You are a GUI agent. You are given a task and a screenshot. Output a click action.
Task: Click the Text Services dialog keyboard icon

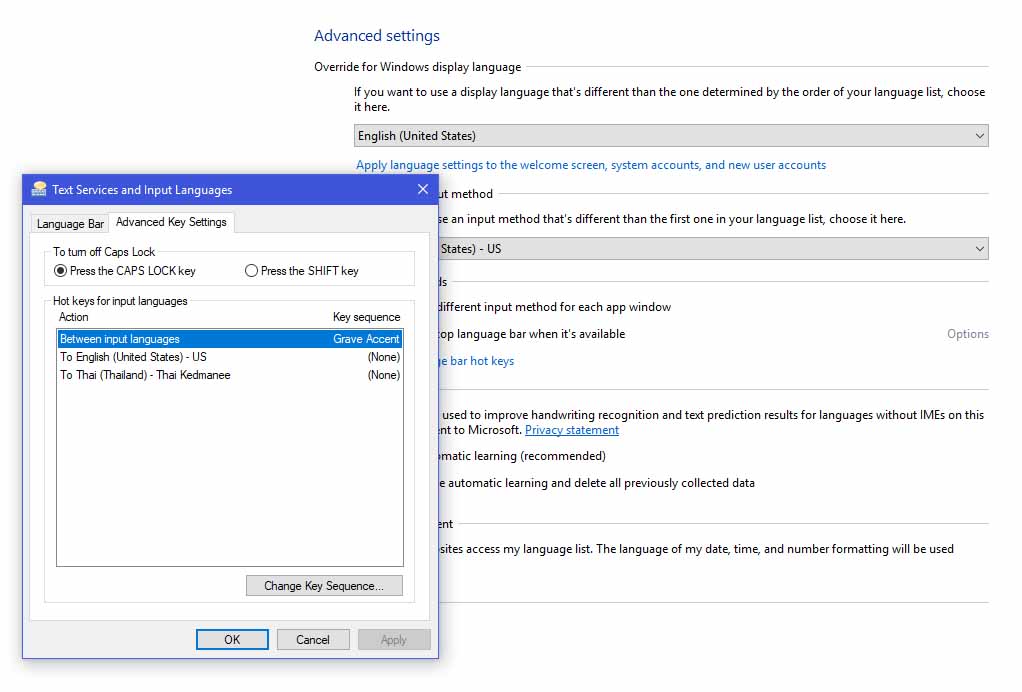(x=39, y=189)
